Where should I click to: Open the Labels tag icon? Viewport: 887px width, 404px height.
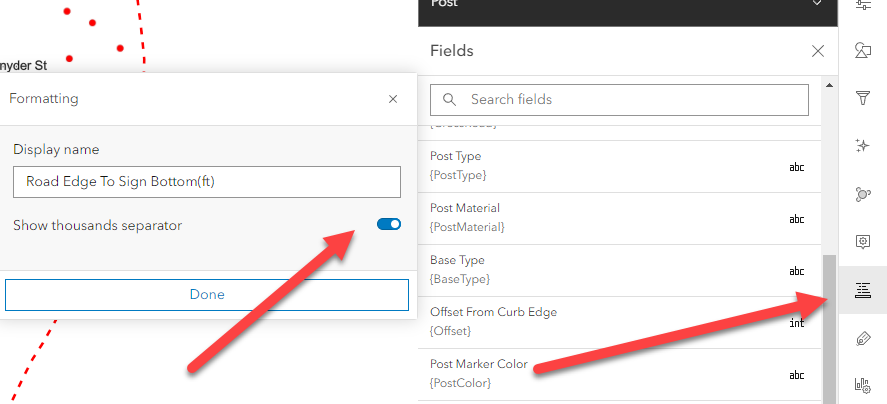[x=863, y=339]
